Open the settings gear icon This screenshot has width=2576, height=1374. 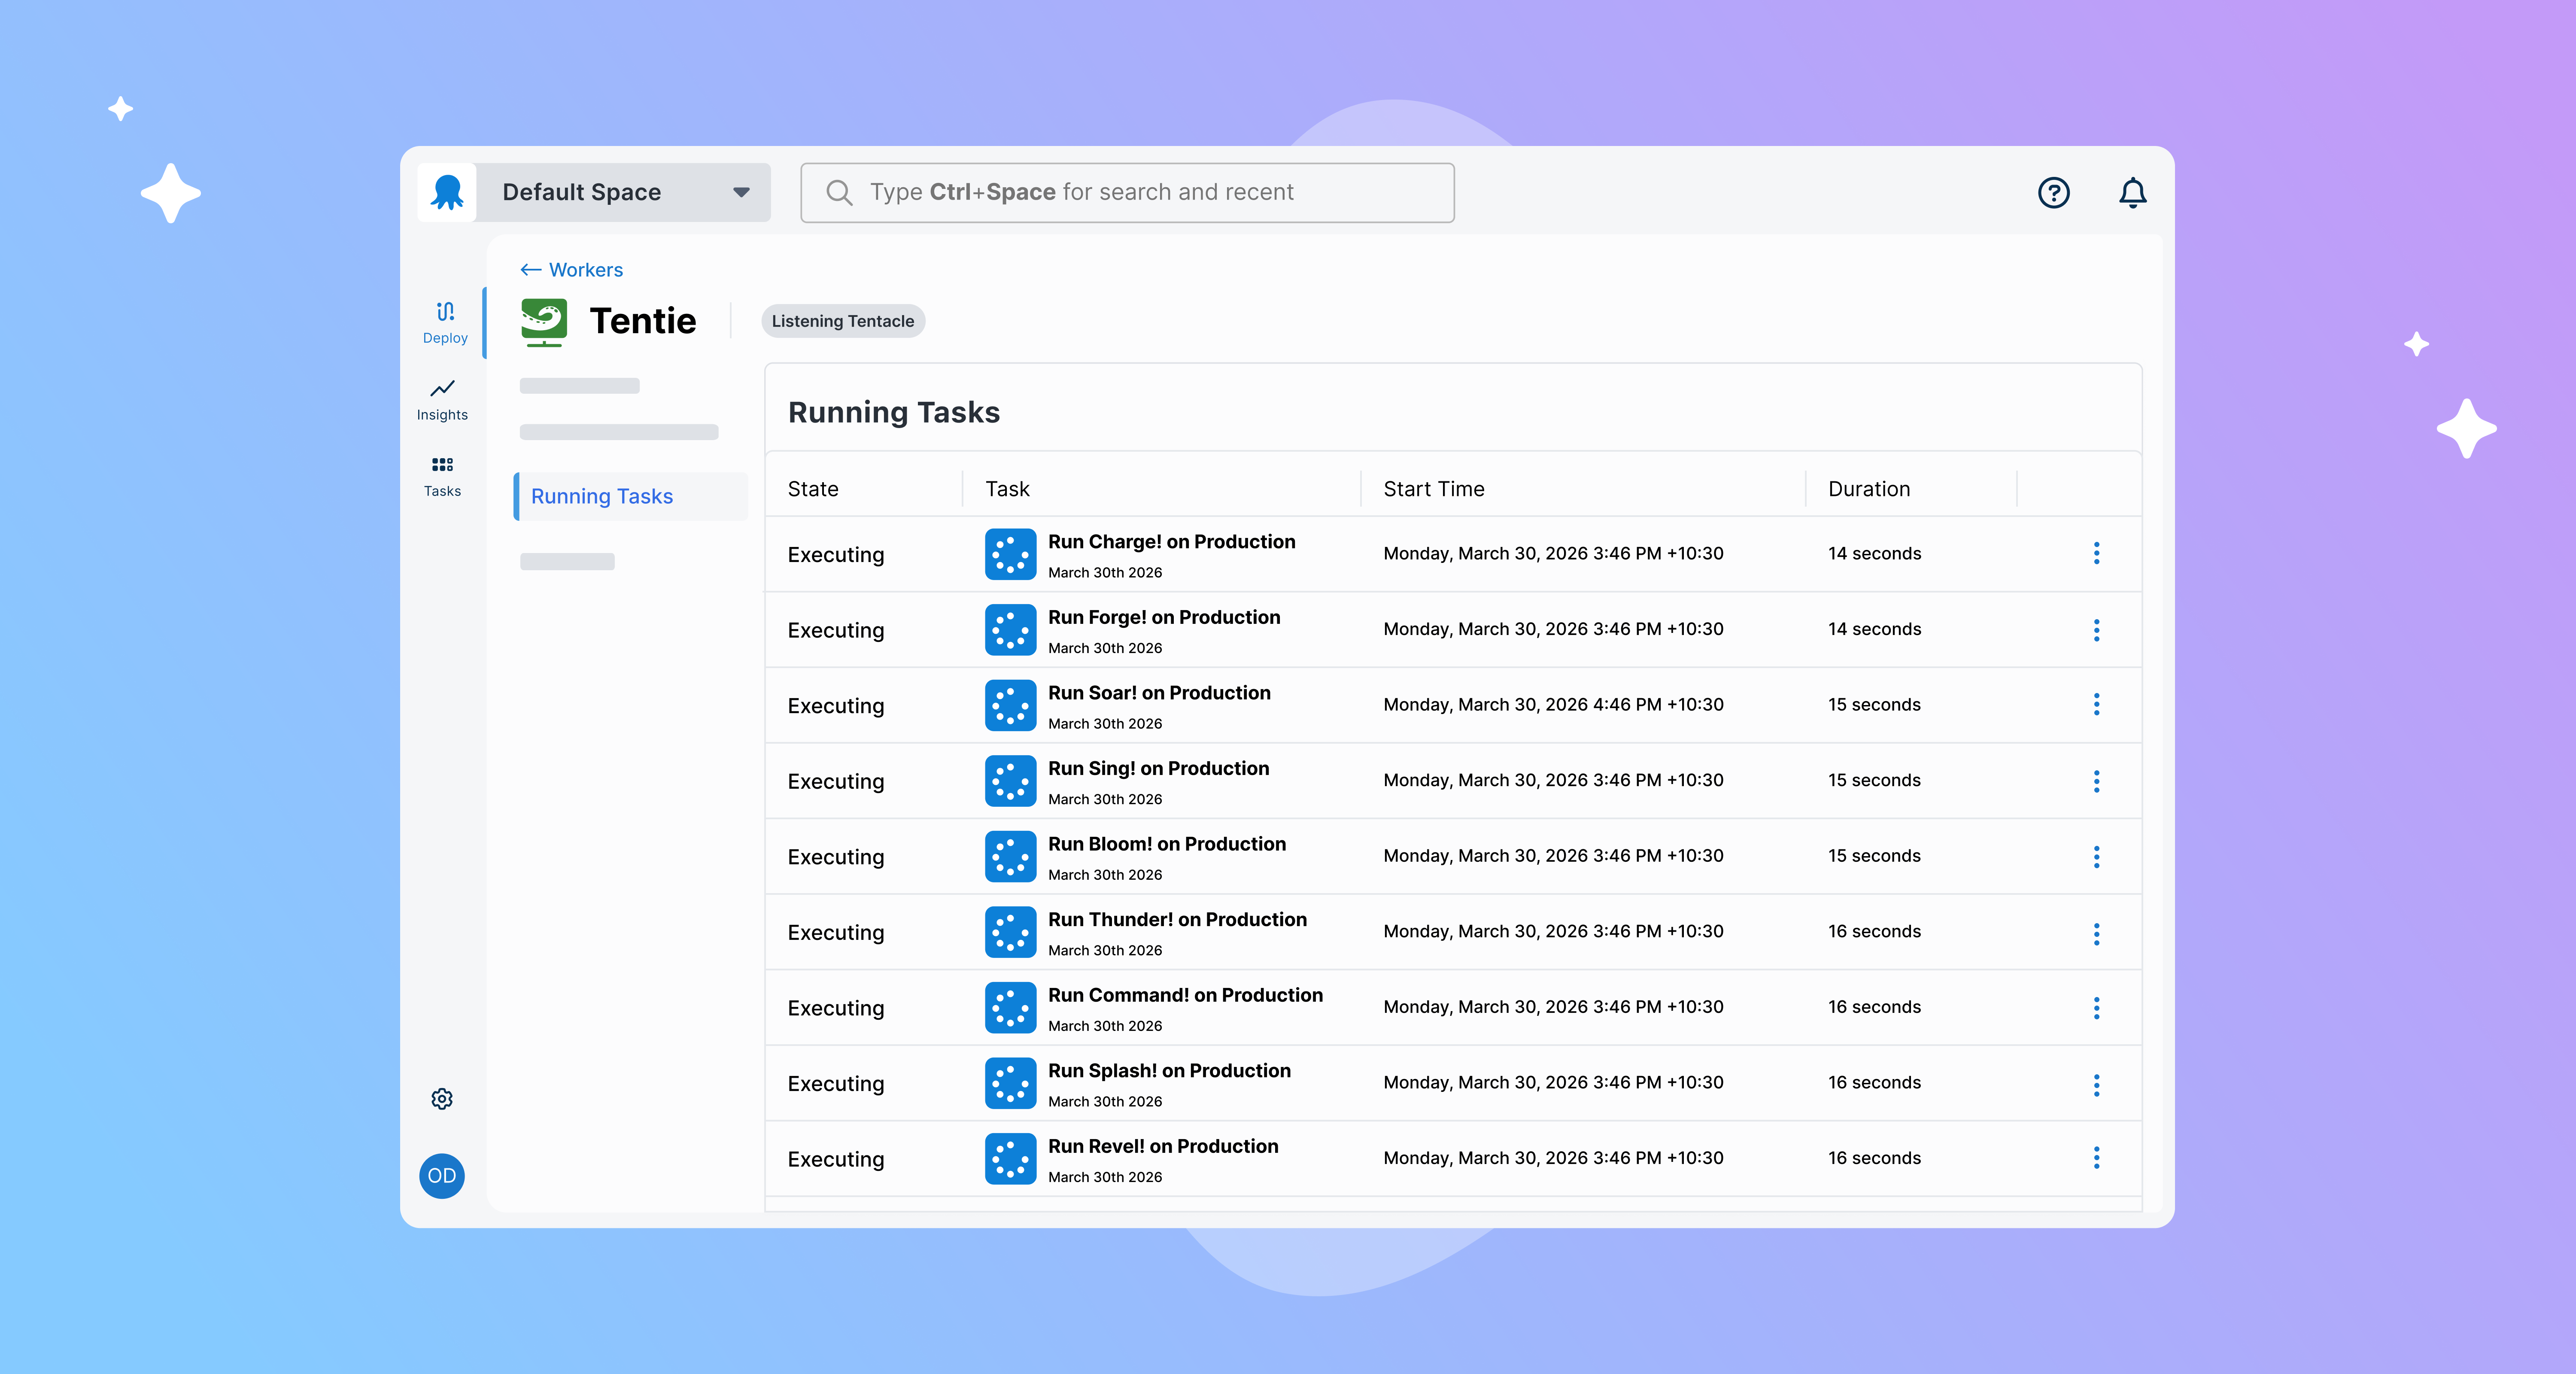[442, 1099]
